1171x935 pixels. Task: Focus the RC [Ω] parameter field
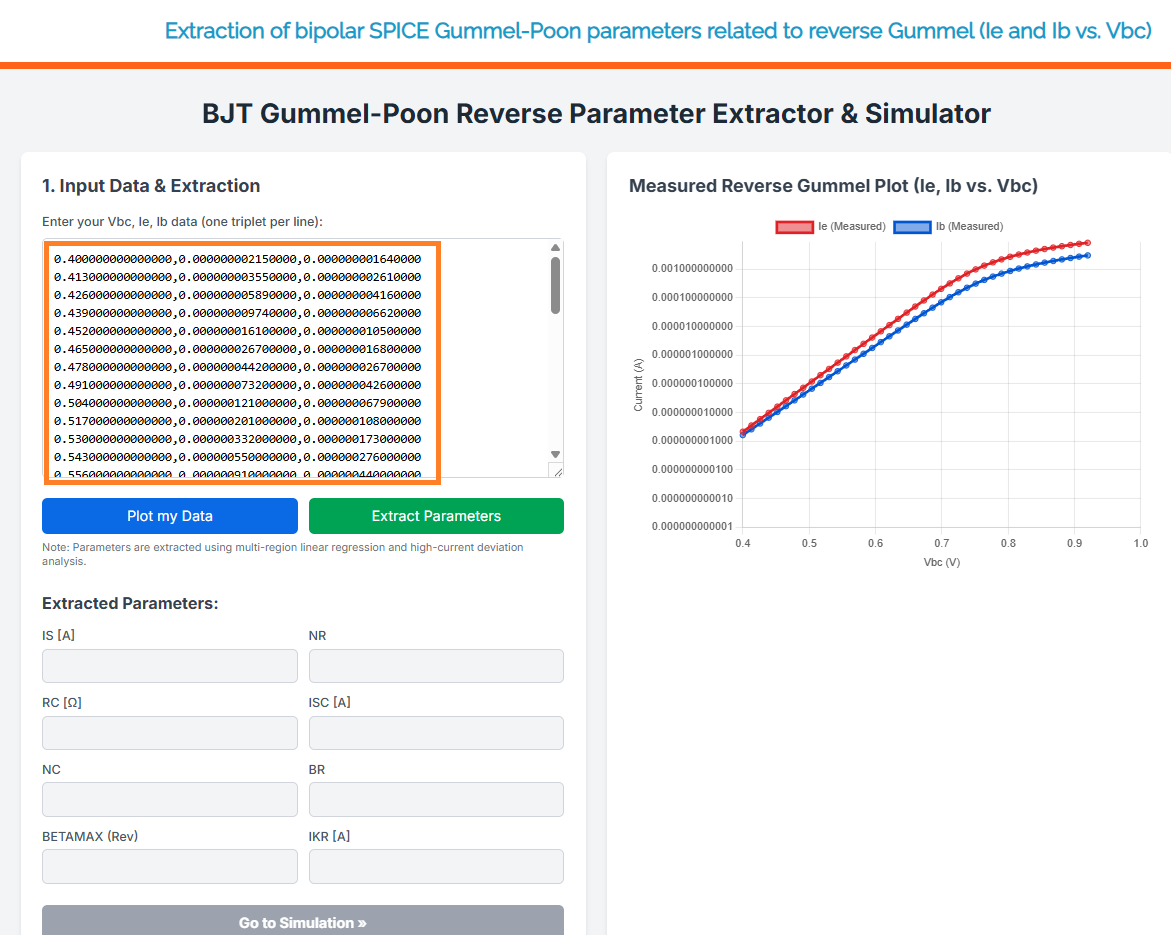(x=169, y=733)
